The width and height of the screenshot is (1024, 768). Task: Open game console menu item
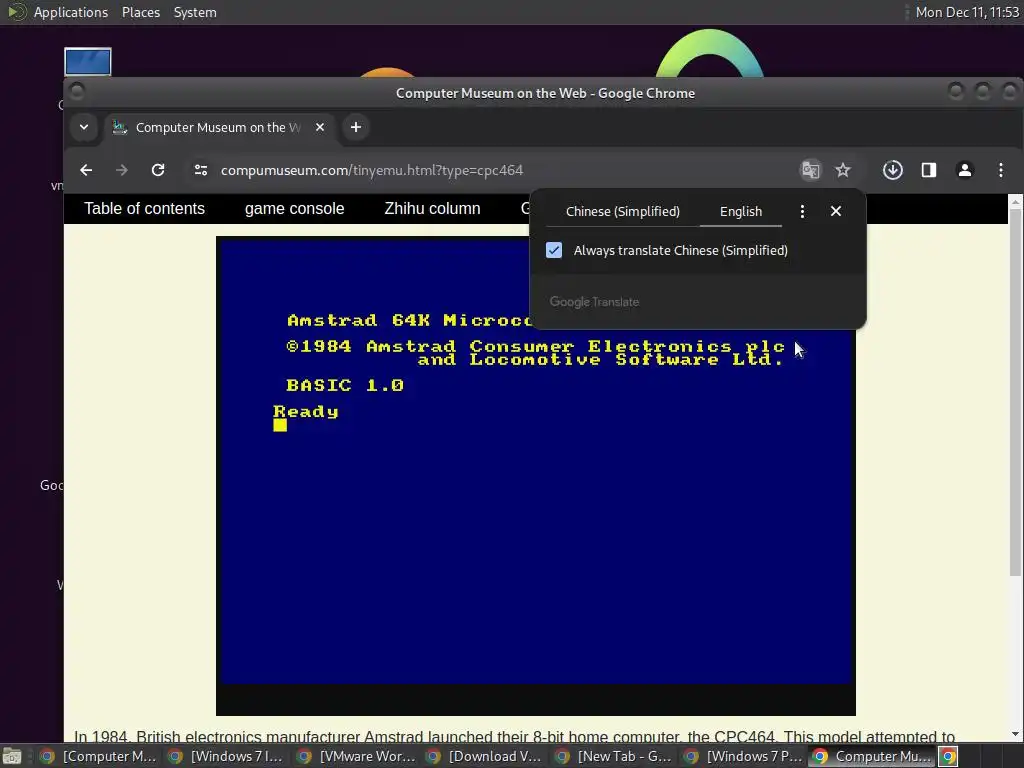tap(295, 208)
